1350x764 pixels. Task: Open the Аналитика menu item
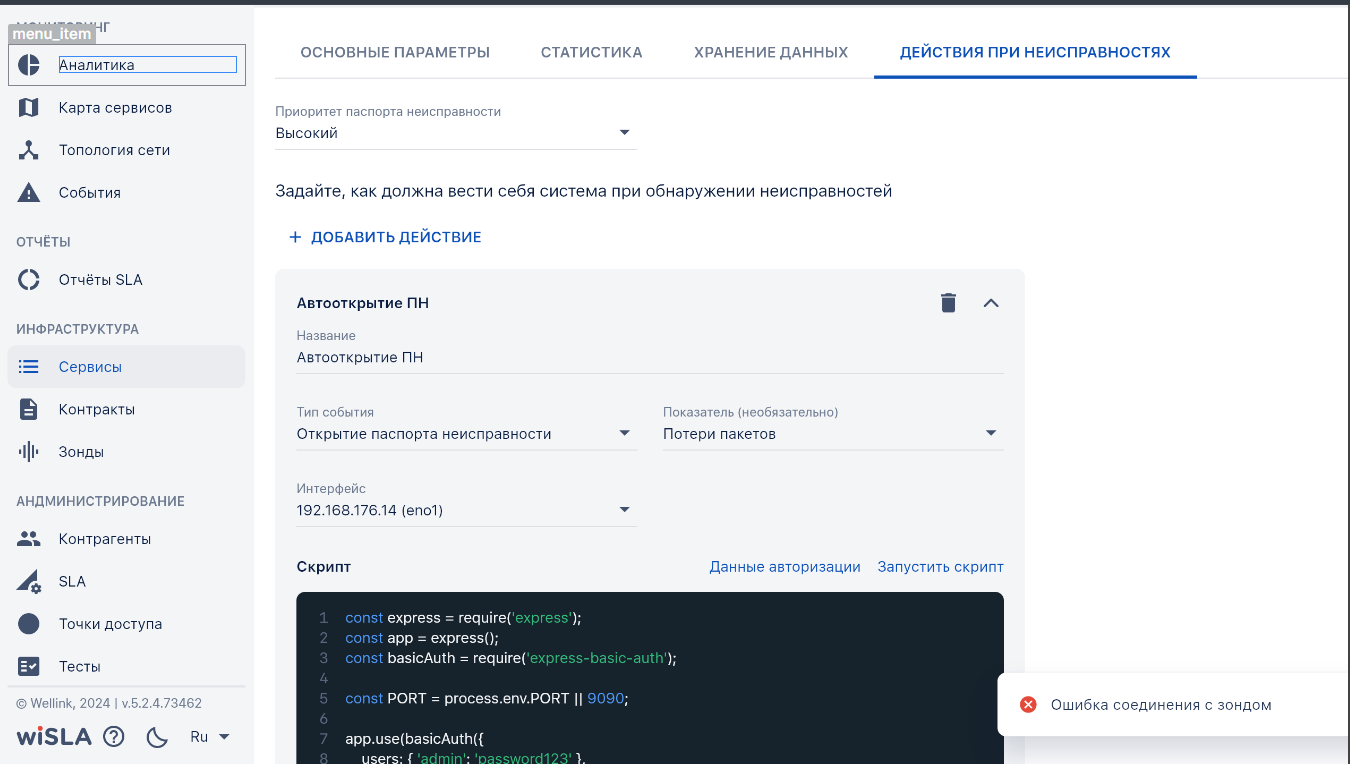click(x=126, y=65)
